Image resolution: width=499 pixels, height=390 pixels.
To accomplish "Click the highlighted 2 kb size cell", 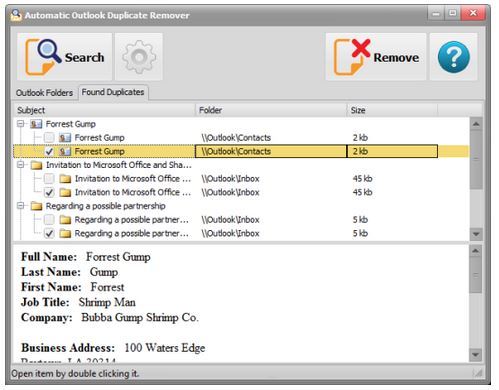I will point(392,151).
